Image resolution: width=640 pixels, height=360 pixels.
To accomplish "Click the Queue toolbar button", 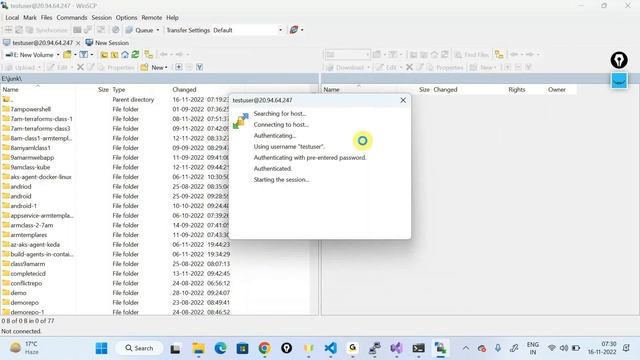I will coord(139,30).
